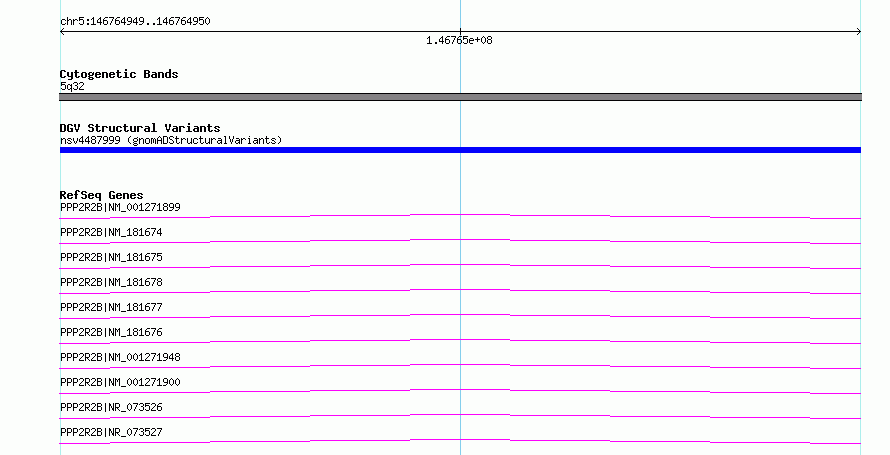Open the PPP2R2B|NM_181676 transcript
The height and width of the screenshot is (455, 890).
coord(111,332)
